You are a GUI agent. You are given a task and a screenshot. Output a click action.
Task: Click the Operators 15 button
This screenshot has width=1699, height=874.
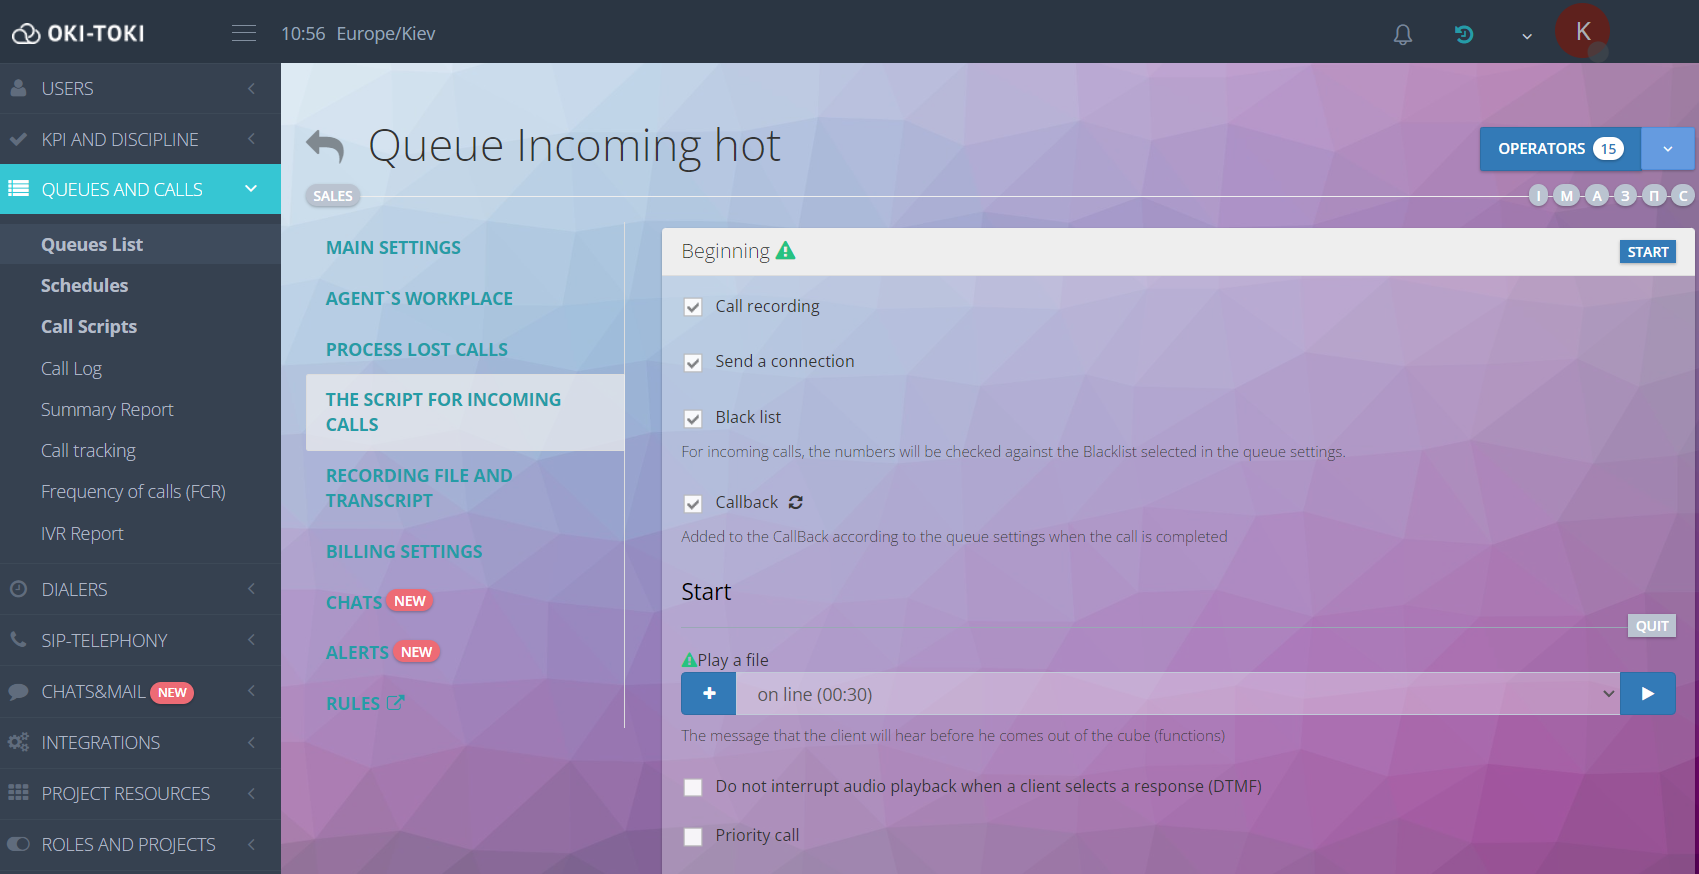pyautogui.click(x=1559, y=149)
